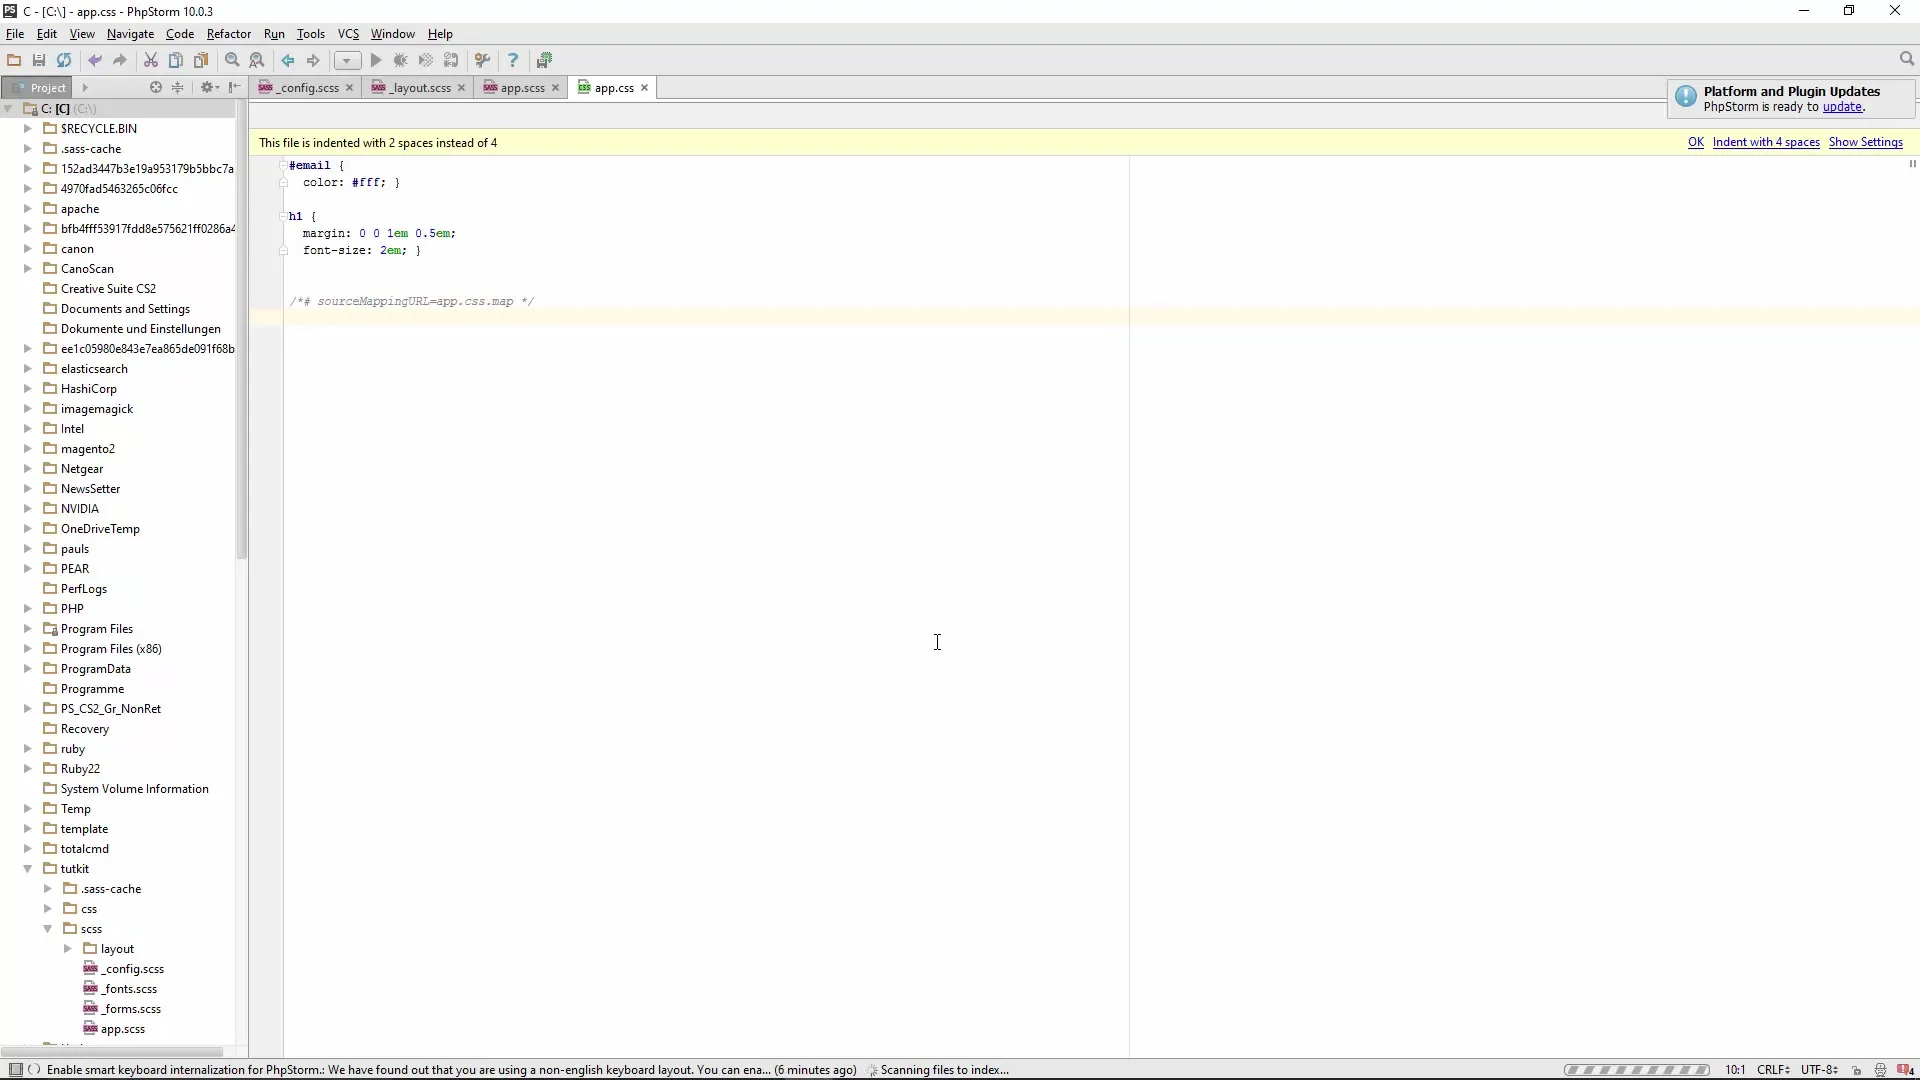Viewport: 1920px width, 1080px height.
Task: Open the run configuration dropdown
Action: tap(347, 60)
